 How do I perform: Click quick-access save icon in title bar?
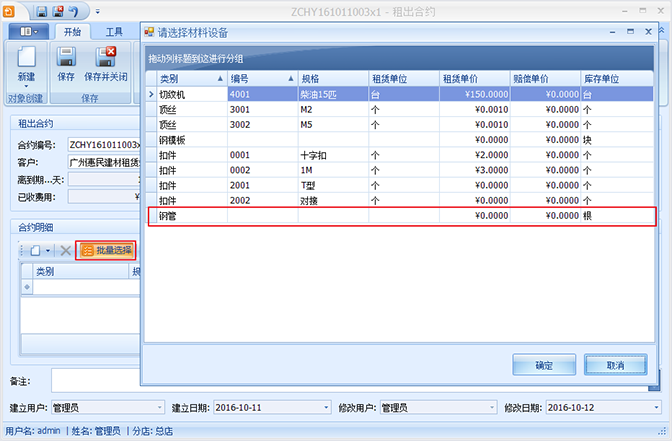tap(42, 11)
